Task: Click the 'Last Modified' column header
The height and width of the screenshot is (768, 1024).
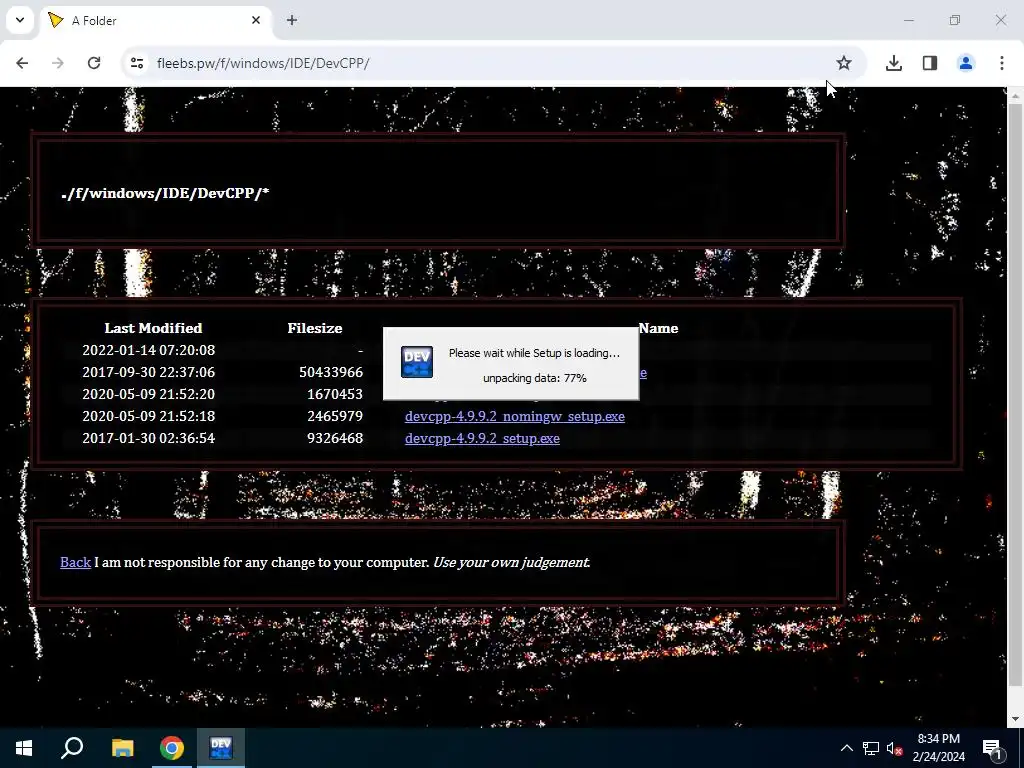Action: pyautogui.click(x=153, y=328)
